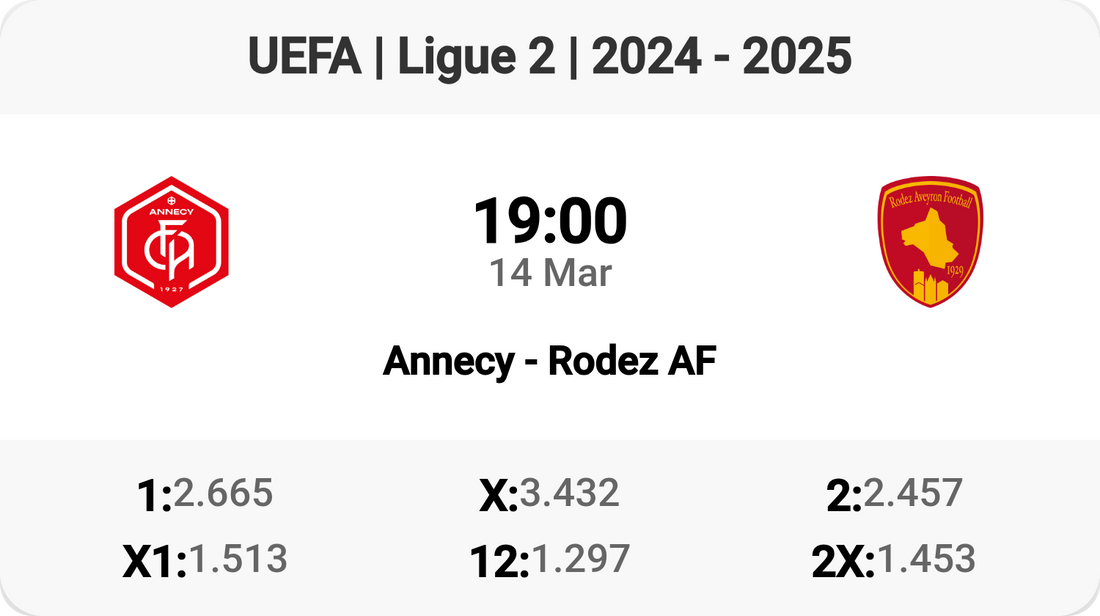Screen dimensions: 1100x616
Task: Choose double chance X1 odds 1.513
Action: pyautogui.click(x=238, y=560)
